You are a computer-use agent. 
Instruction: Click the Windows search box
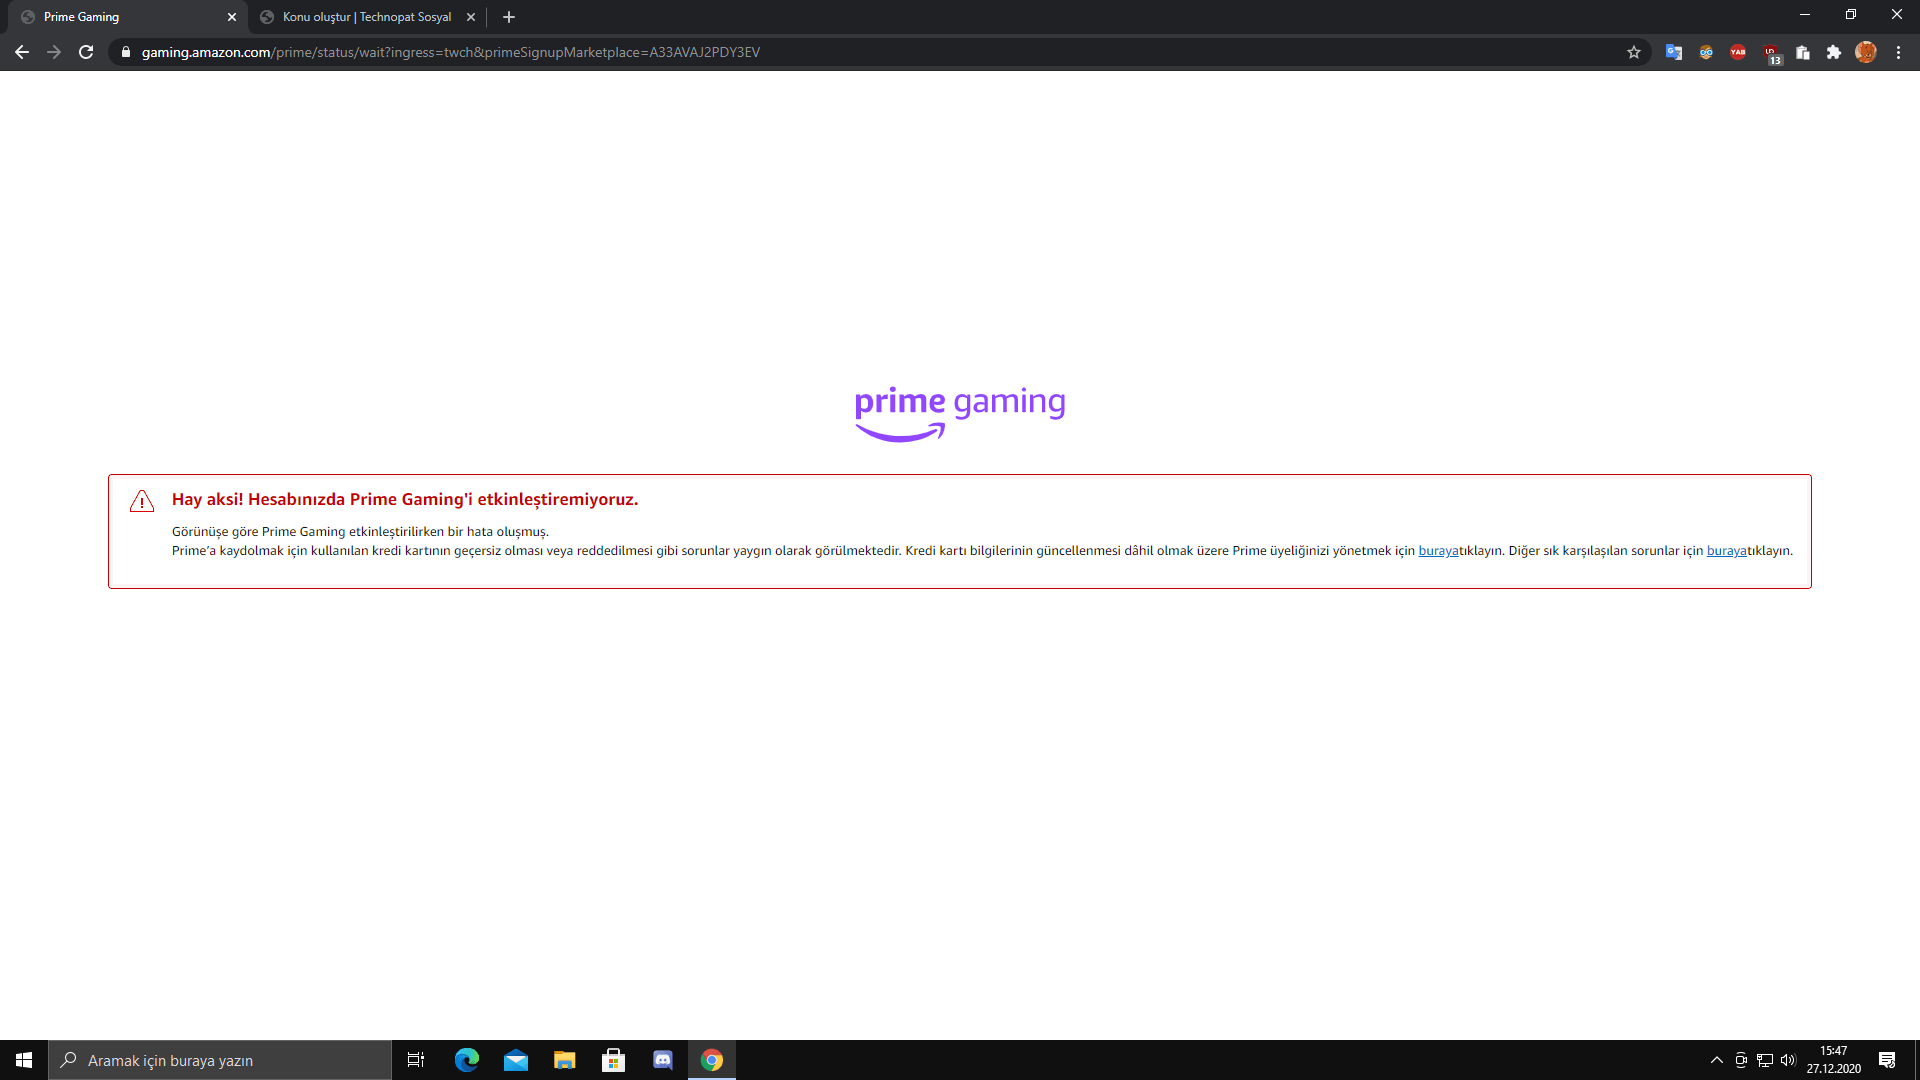pyautogui.click(x=220, y=1060)
